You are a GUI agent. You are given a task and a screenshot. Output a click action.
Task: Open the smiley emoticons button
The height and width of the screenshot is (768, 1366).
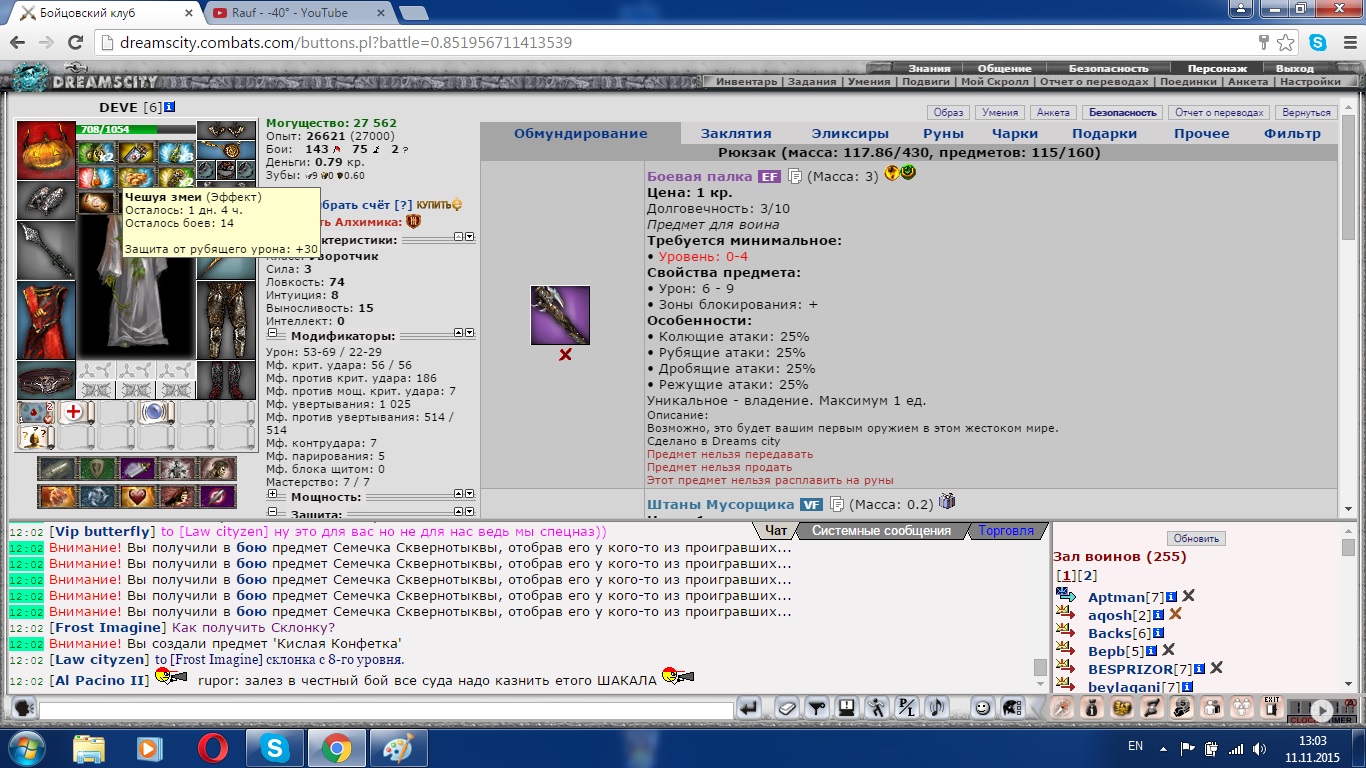983,708
